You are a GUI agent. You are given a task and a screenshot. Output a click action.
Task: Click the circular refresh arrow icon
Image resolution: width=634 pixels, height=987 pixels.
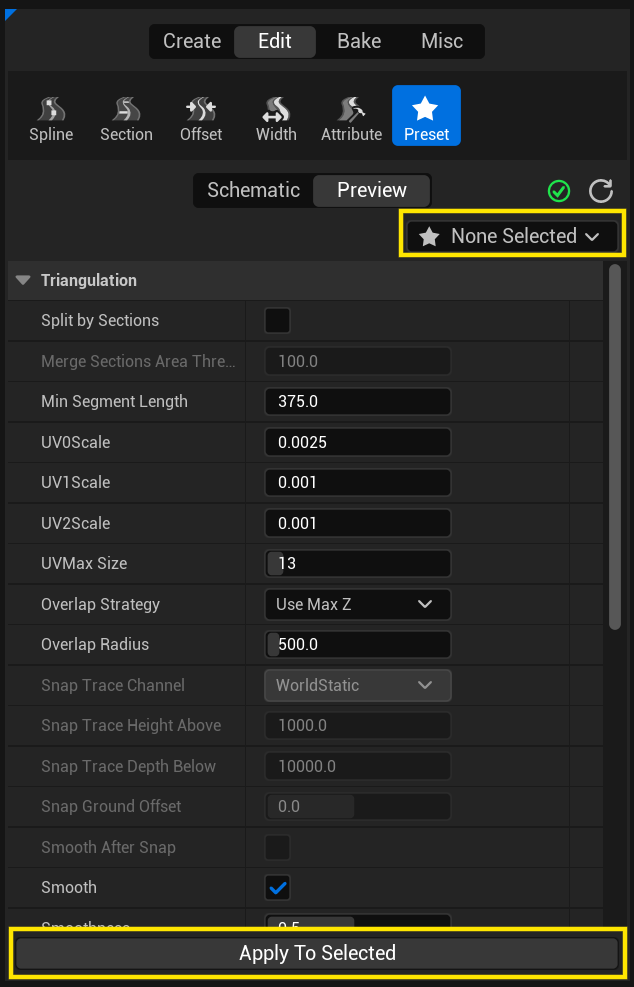(601, 191)
